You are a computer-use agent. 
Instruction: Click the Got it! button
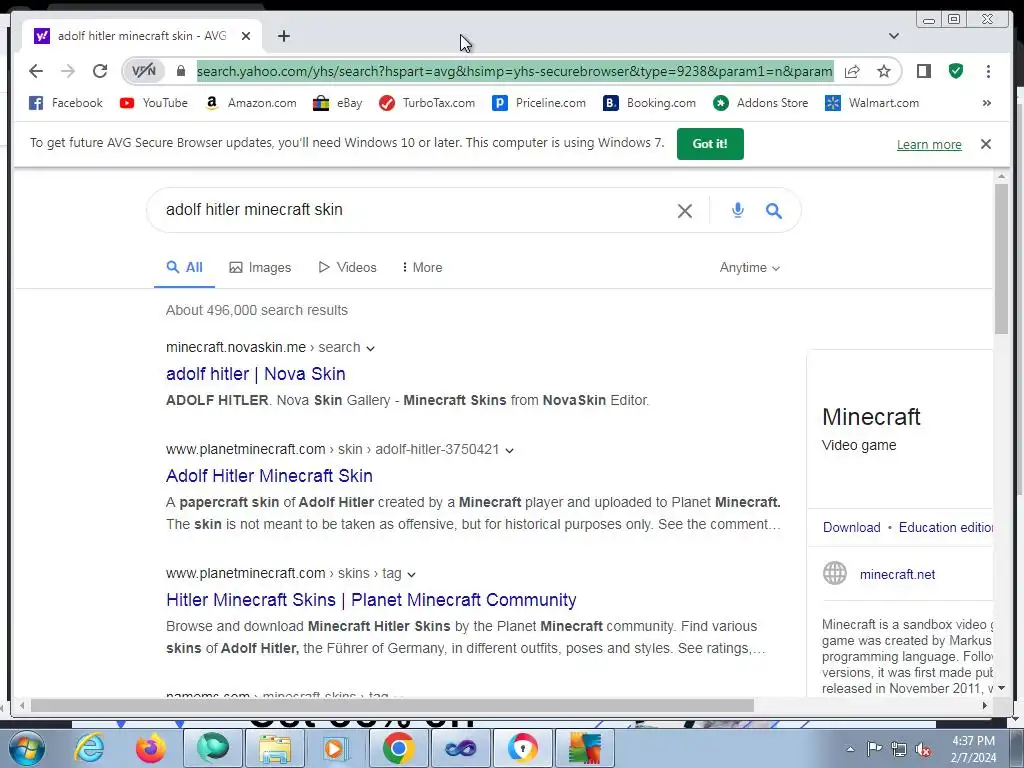click(710, 144)
